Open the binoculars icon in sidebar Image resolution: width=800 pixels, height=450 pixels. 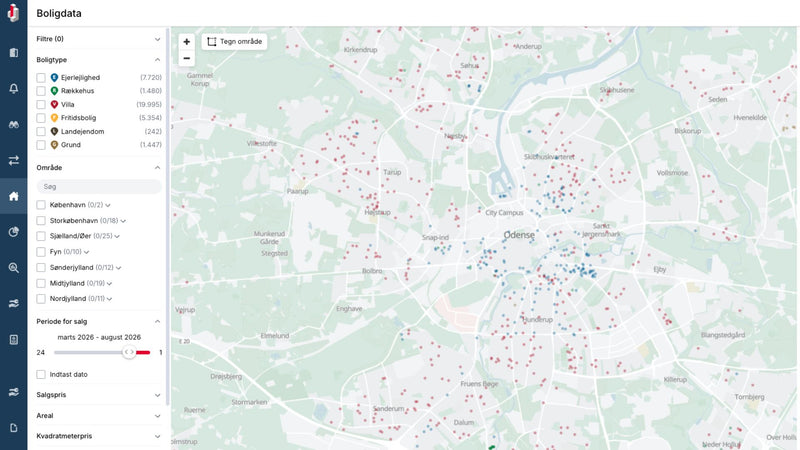point(14,124)
